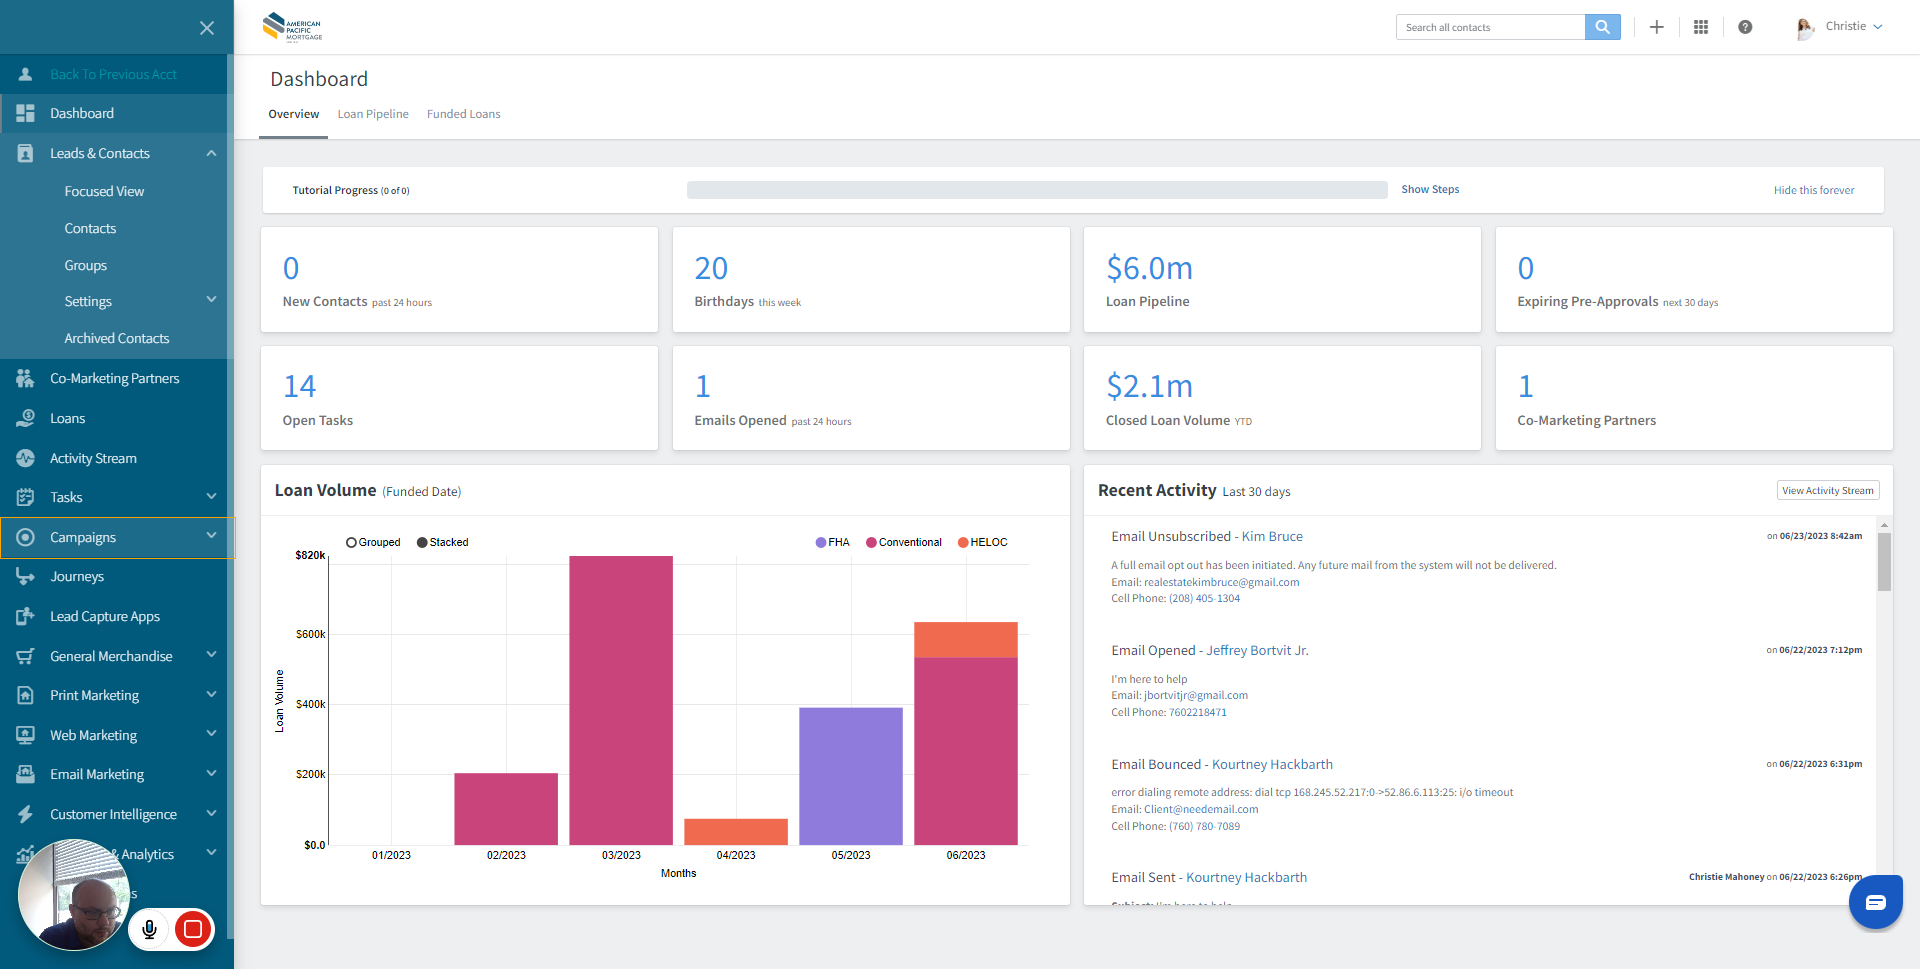The width and height of the screenshot is (1920, 969).
Task: Expand the Print Marketing chevron
Action: 211,694
